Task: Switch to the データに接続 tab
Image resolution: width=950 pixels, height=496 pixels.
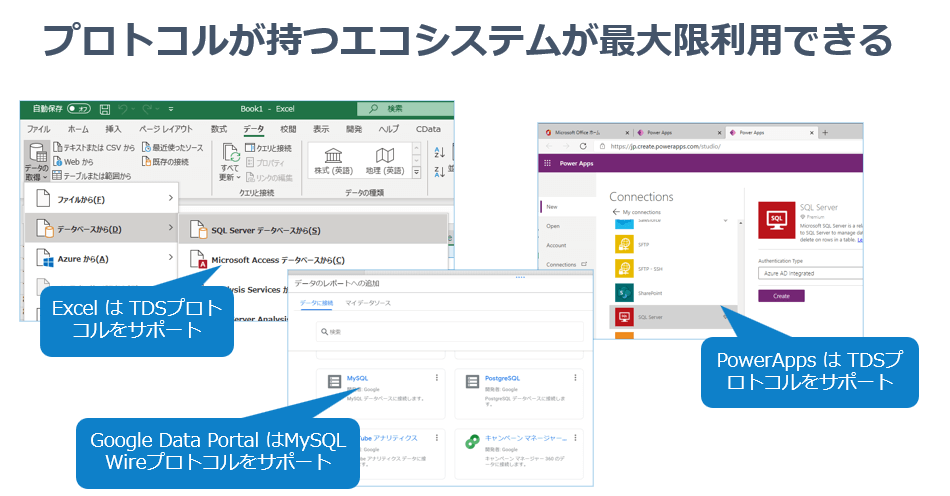Action: click(316, 302)
